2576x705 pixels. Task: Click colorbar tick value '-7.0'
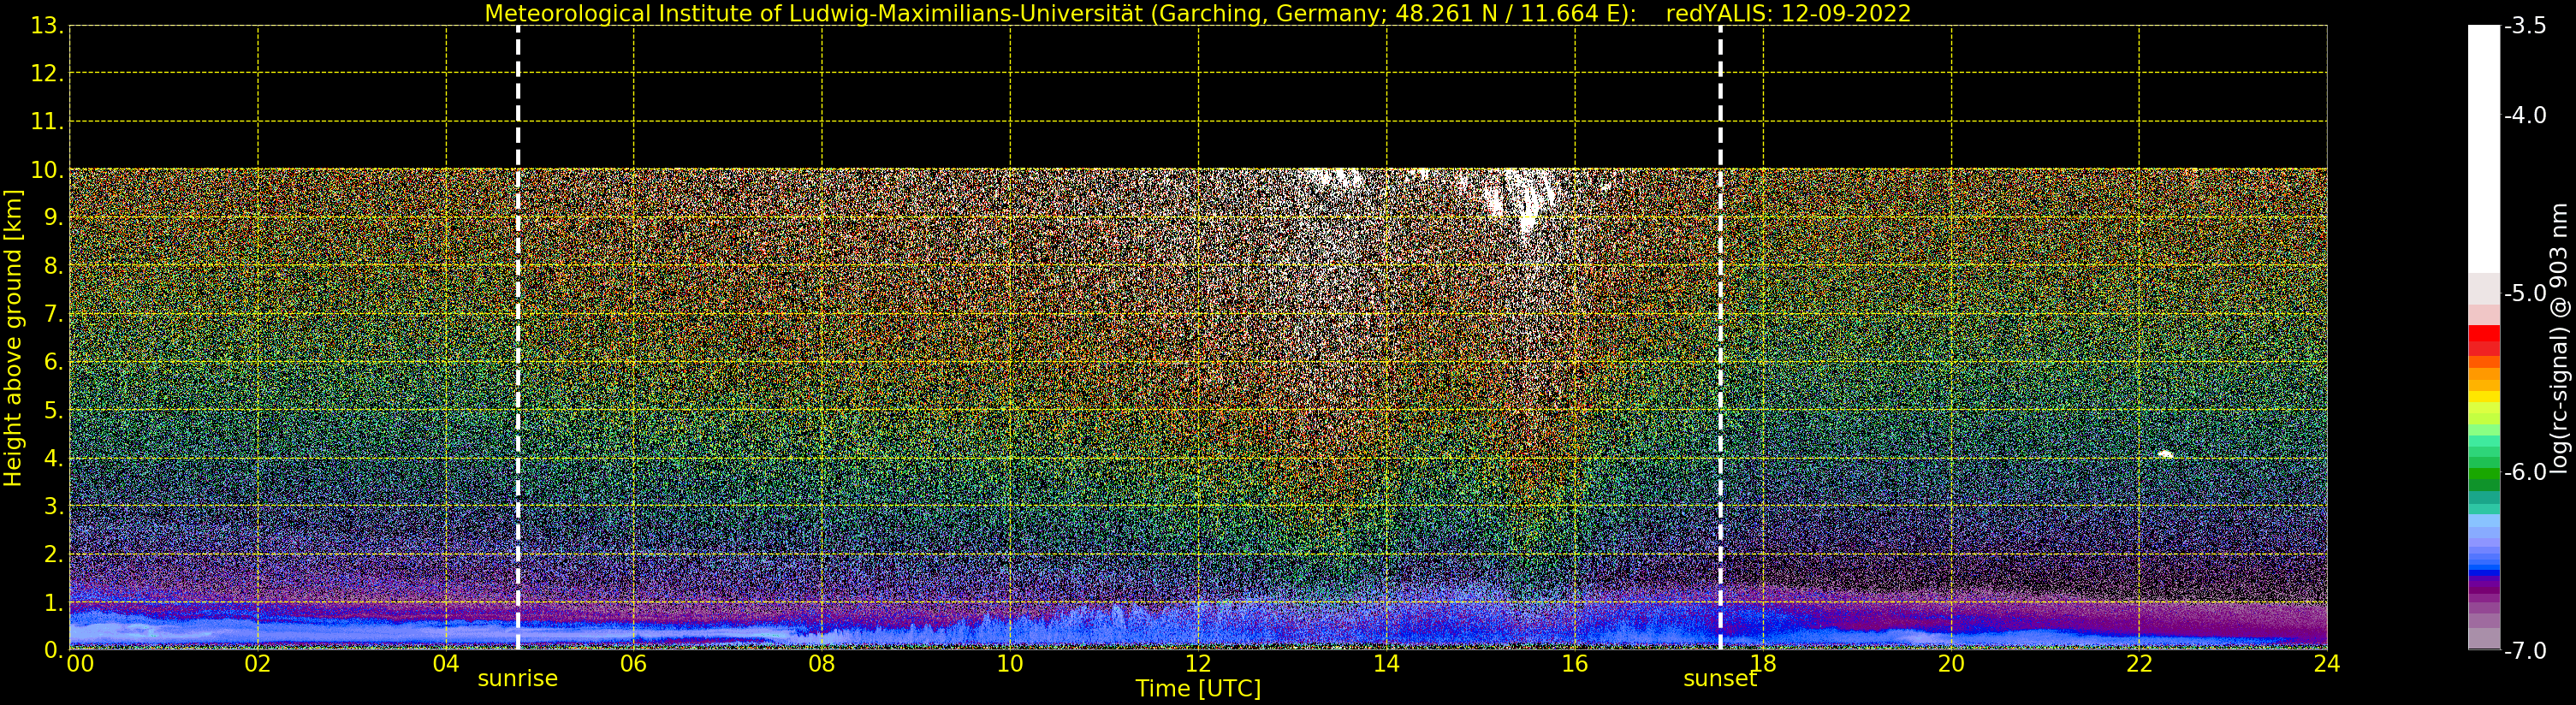click(x=2525, y=650)
